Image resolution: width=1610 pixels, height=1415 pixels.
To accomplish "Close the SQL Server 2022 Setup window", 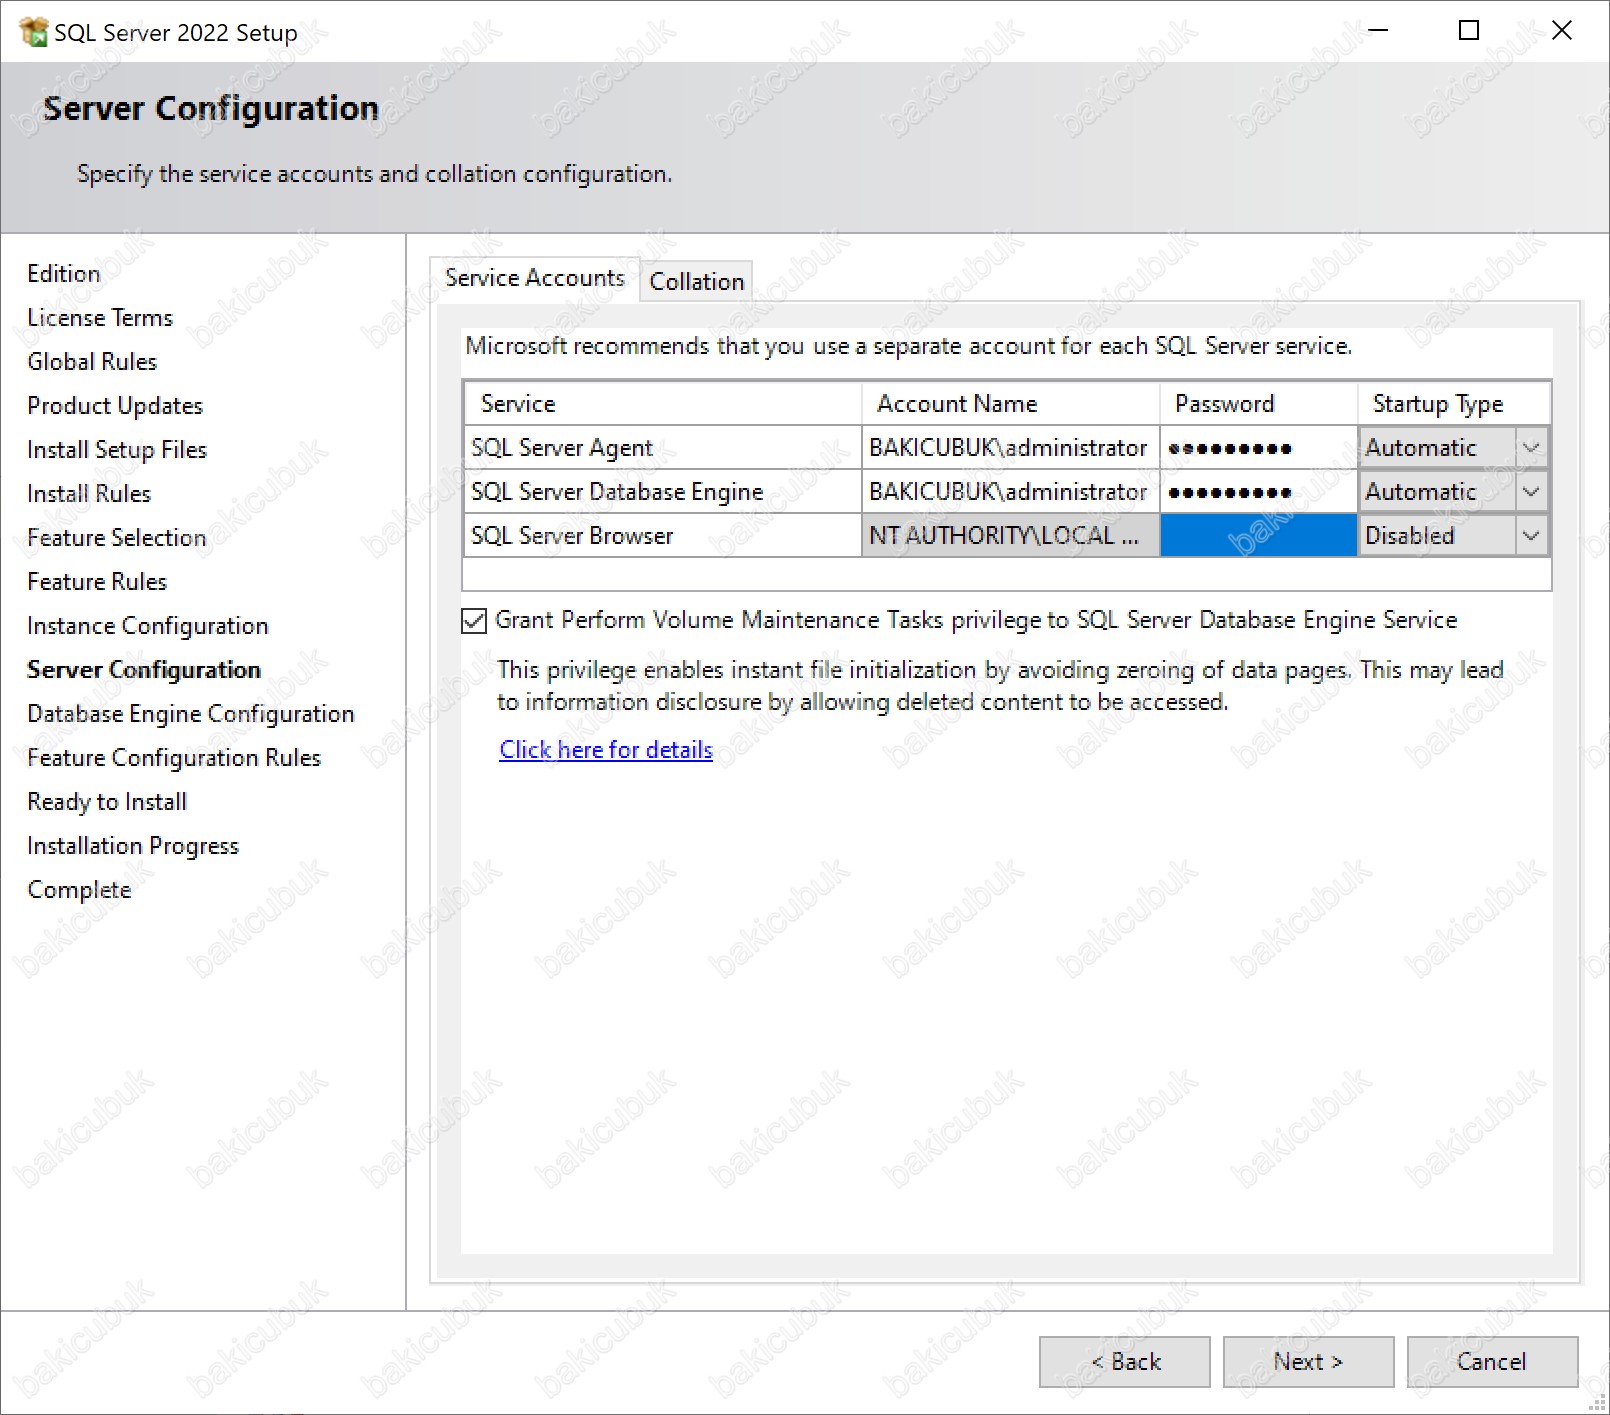I will point(1561,31).
